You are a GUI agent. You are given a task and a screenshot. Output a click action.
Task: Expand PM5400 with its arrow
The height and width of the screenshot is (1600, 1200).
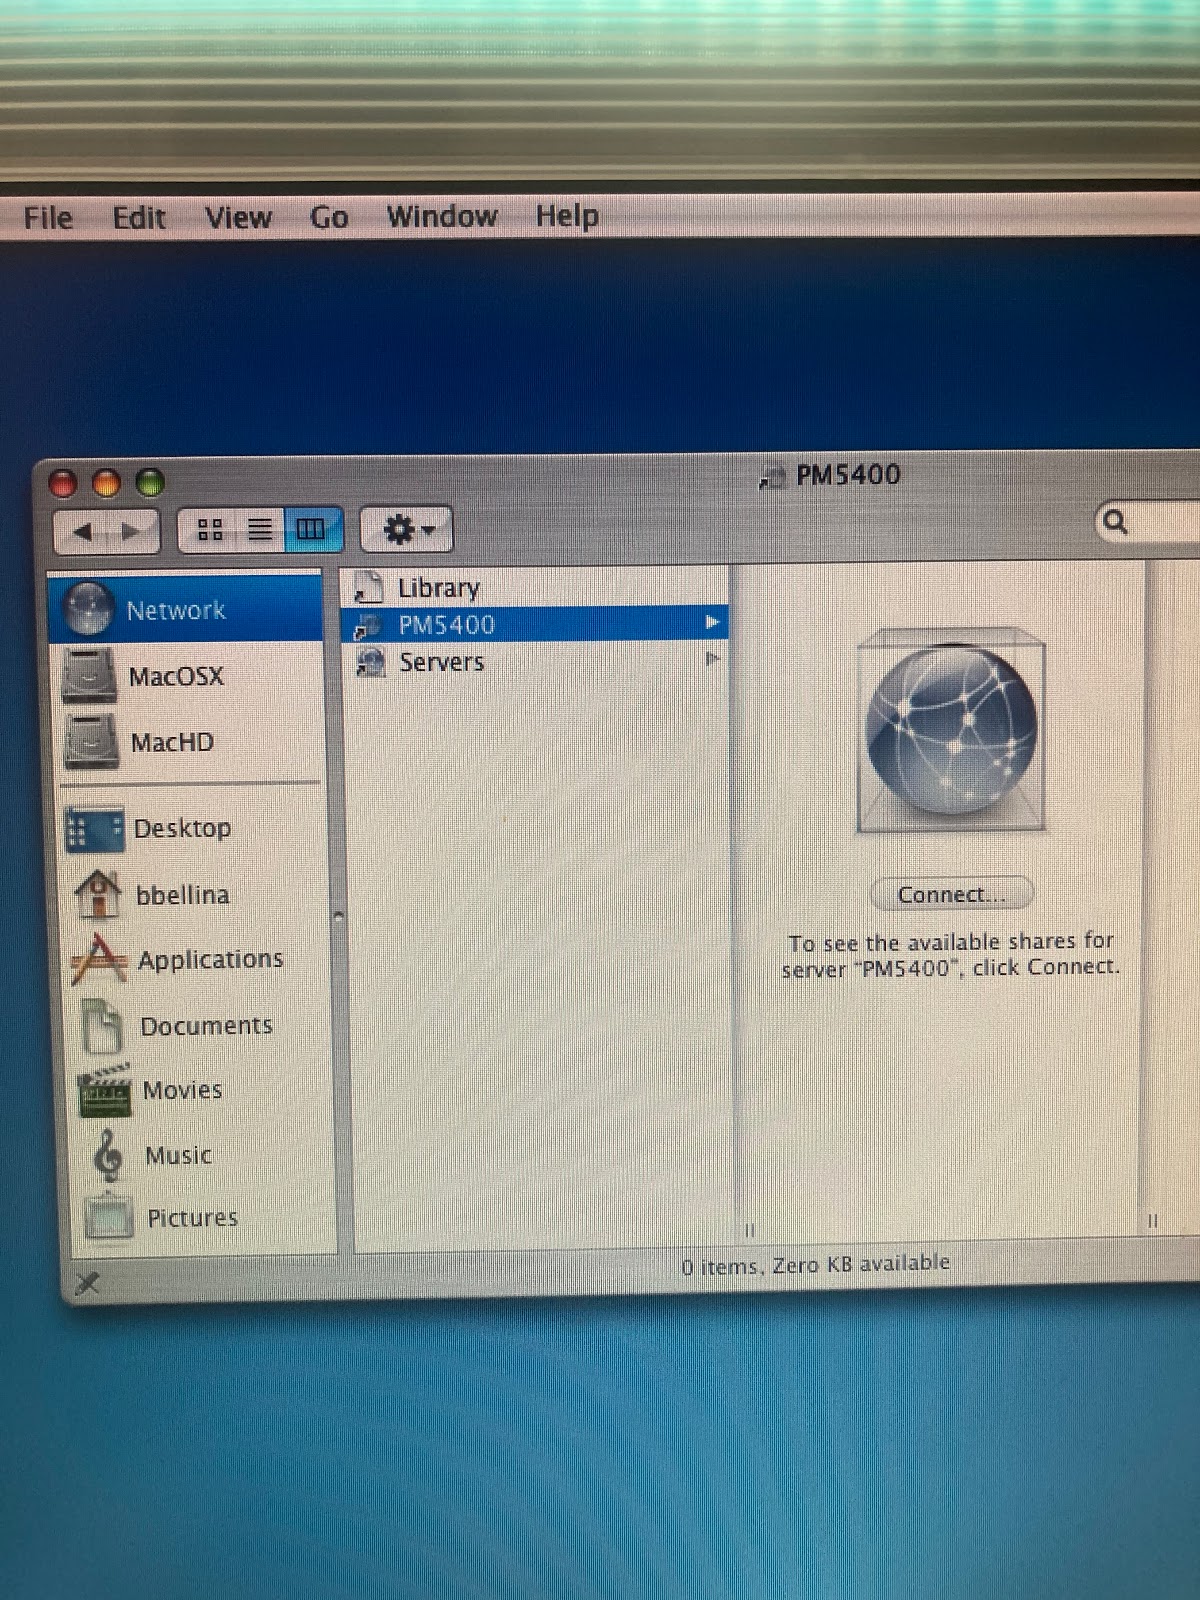tap(712, 623)
